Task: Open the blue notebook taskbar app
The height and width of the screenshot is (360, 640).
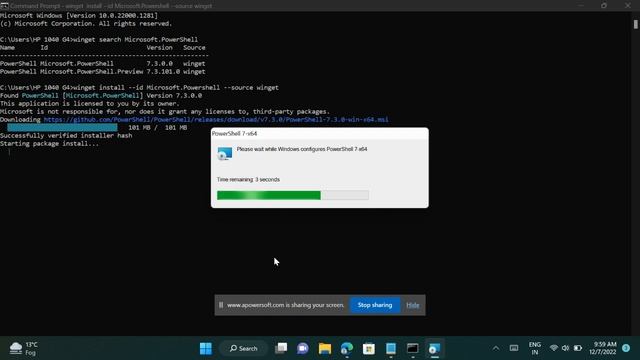Action: click(391, 348)
